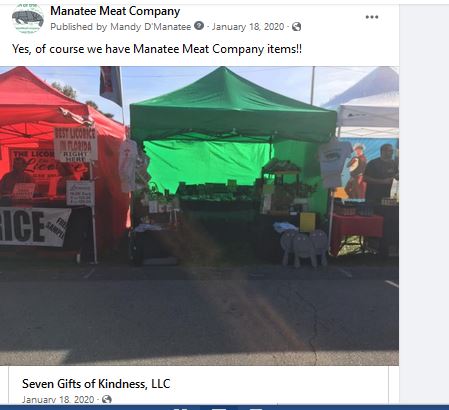Click the post text about Manatee Meat Company items
The height and width of the screenshot is (410, 449).
[157, 49]
